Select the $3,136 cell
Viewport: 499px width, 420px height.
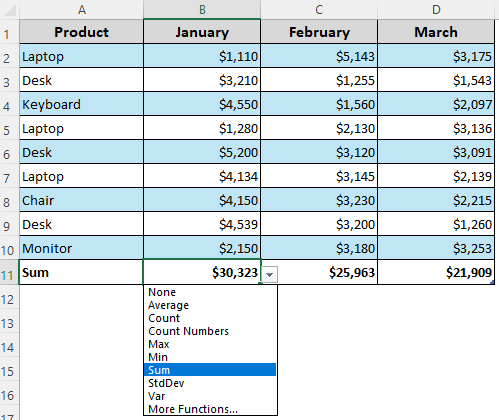[436, 128]
